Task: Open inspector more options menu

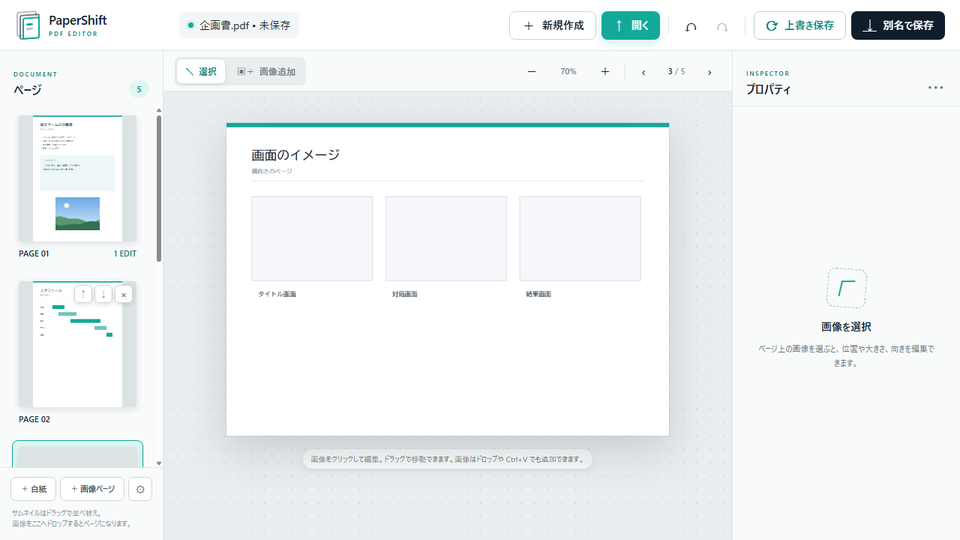Action: coord(936,88)
